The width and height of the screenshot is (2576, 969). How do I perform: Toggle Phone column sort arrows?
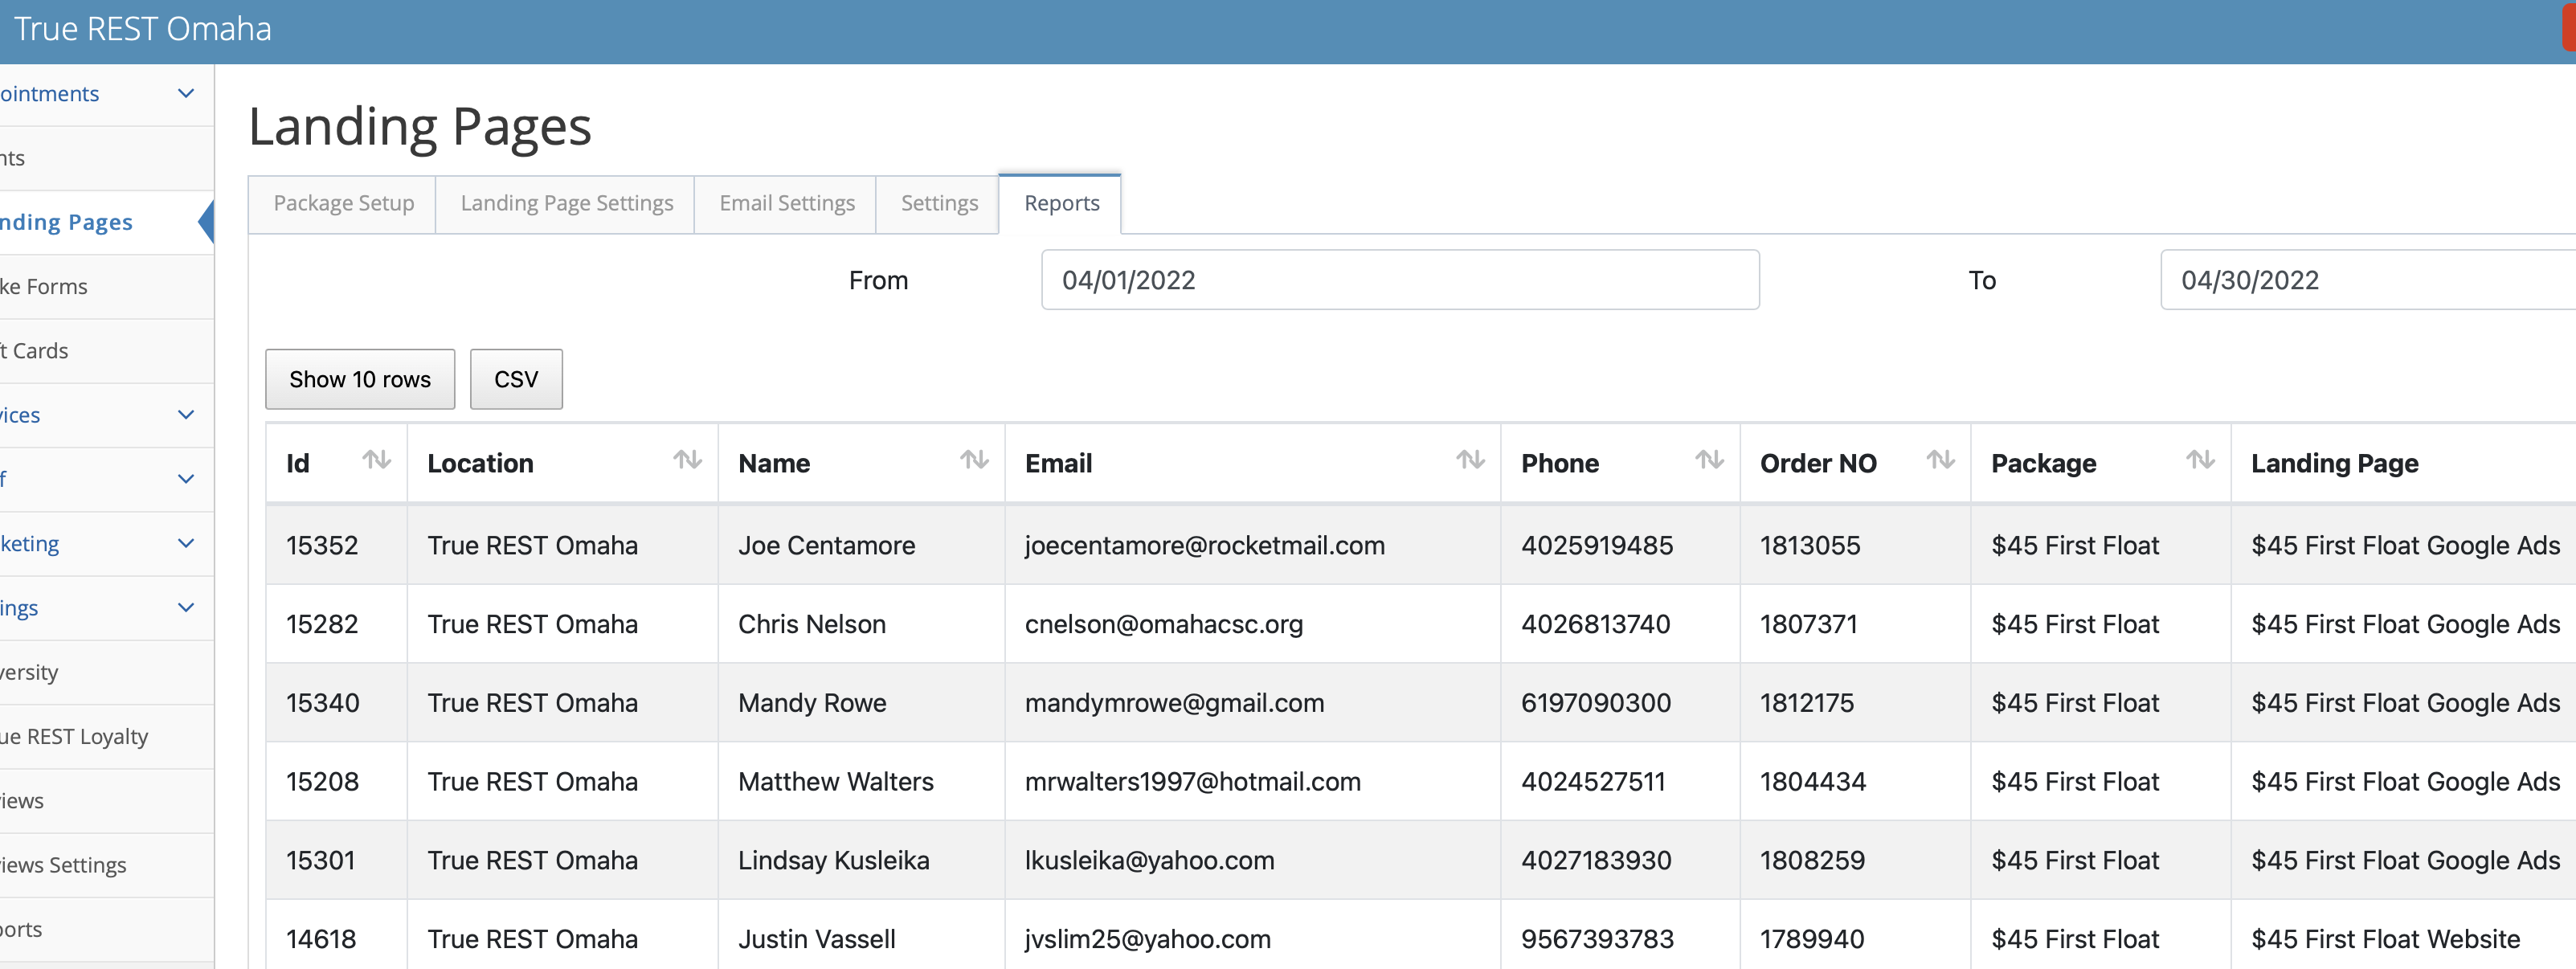click(x=1709, y=460)
